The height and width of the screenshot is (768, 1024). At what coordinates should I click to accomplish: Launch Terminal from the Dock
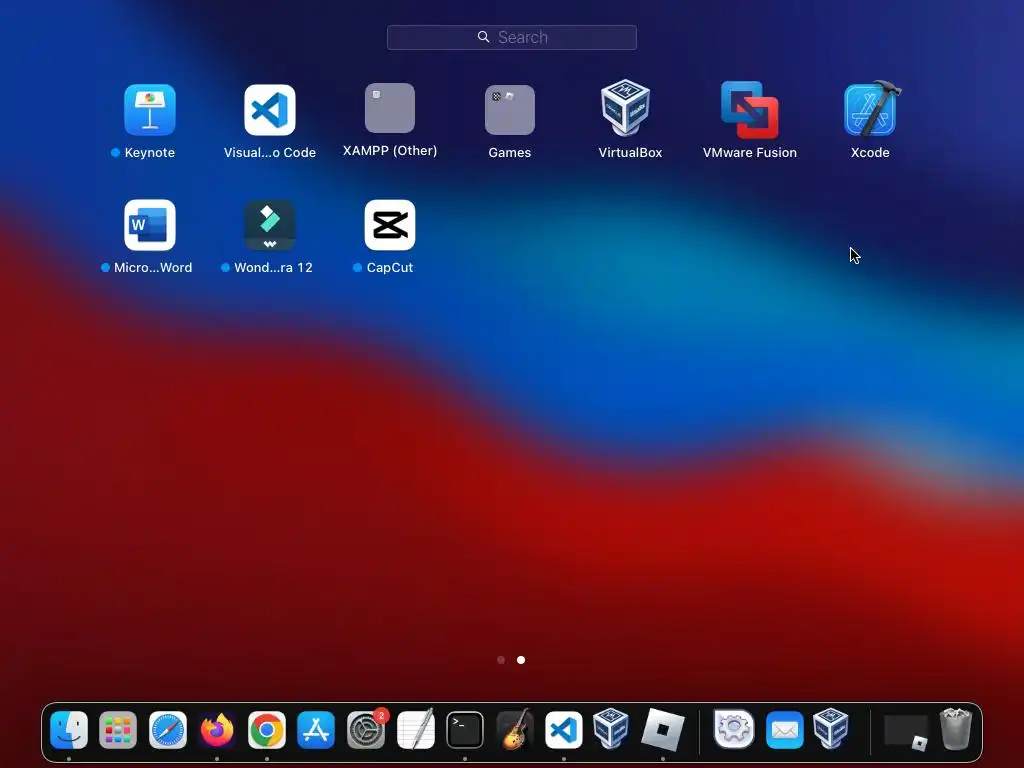(465, 730)
